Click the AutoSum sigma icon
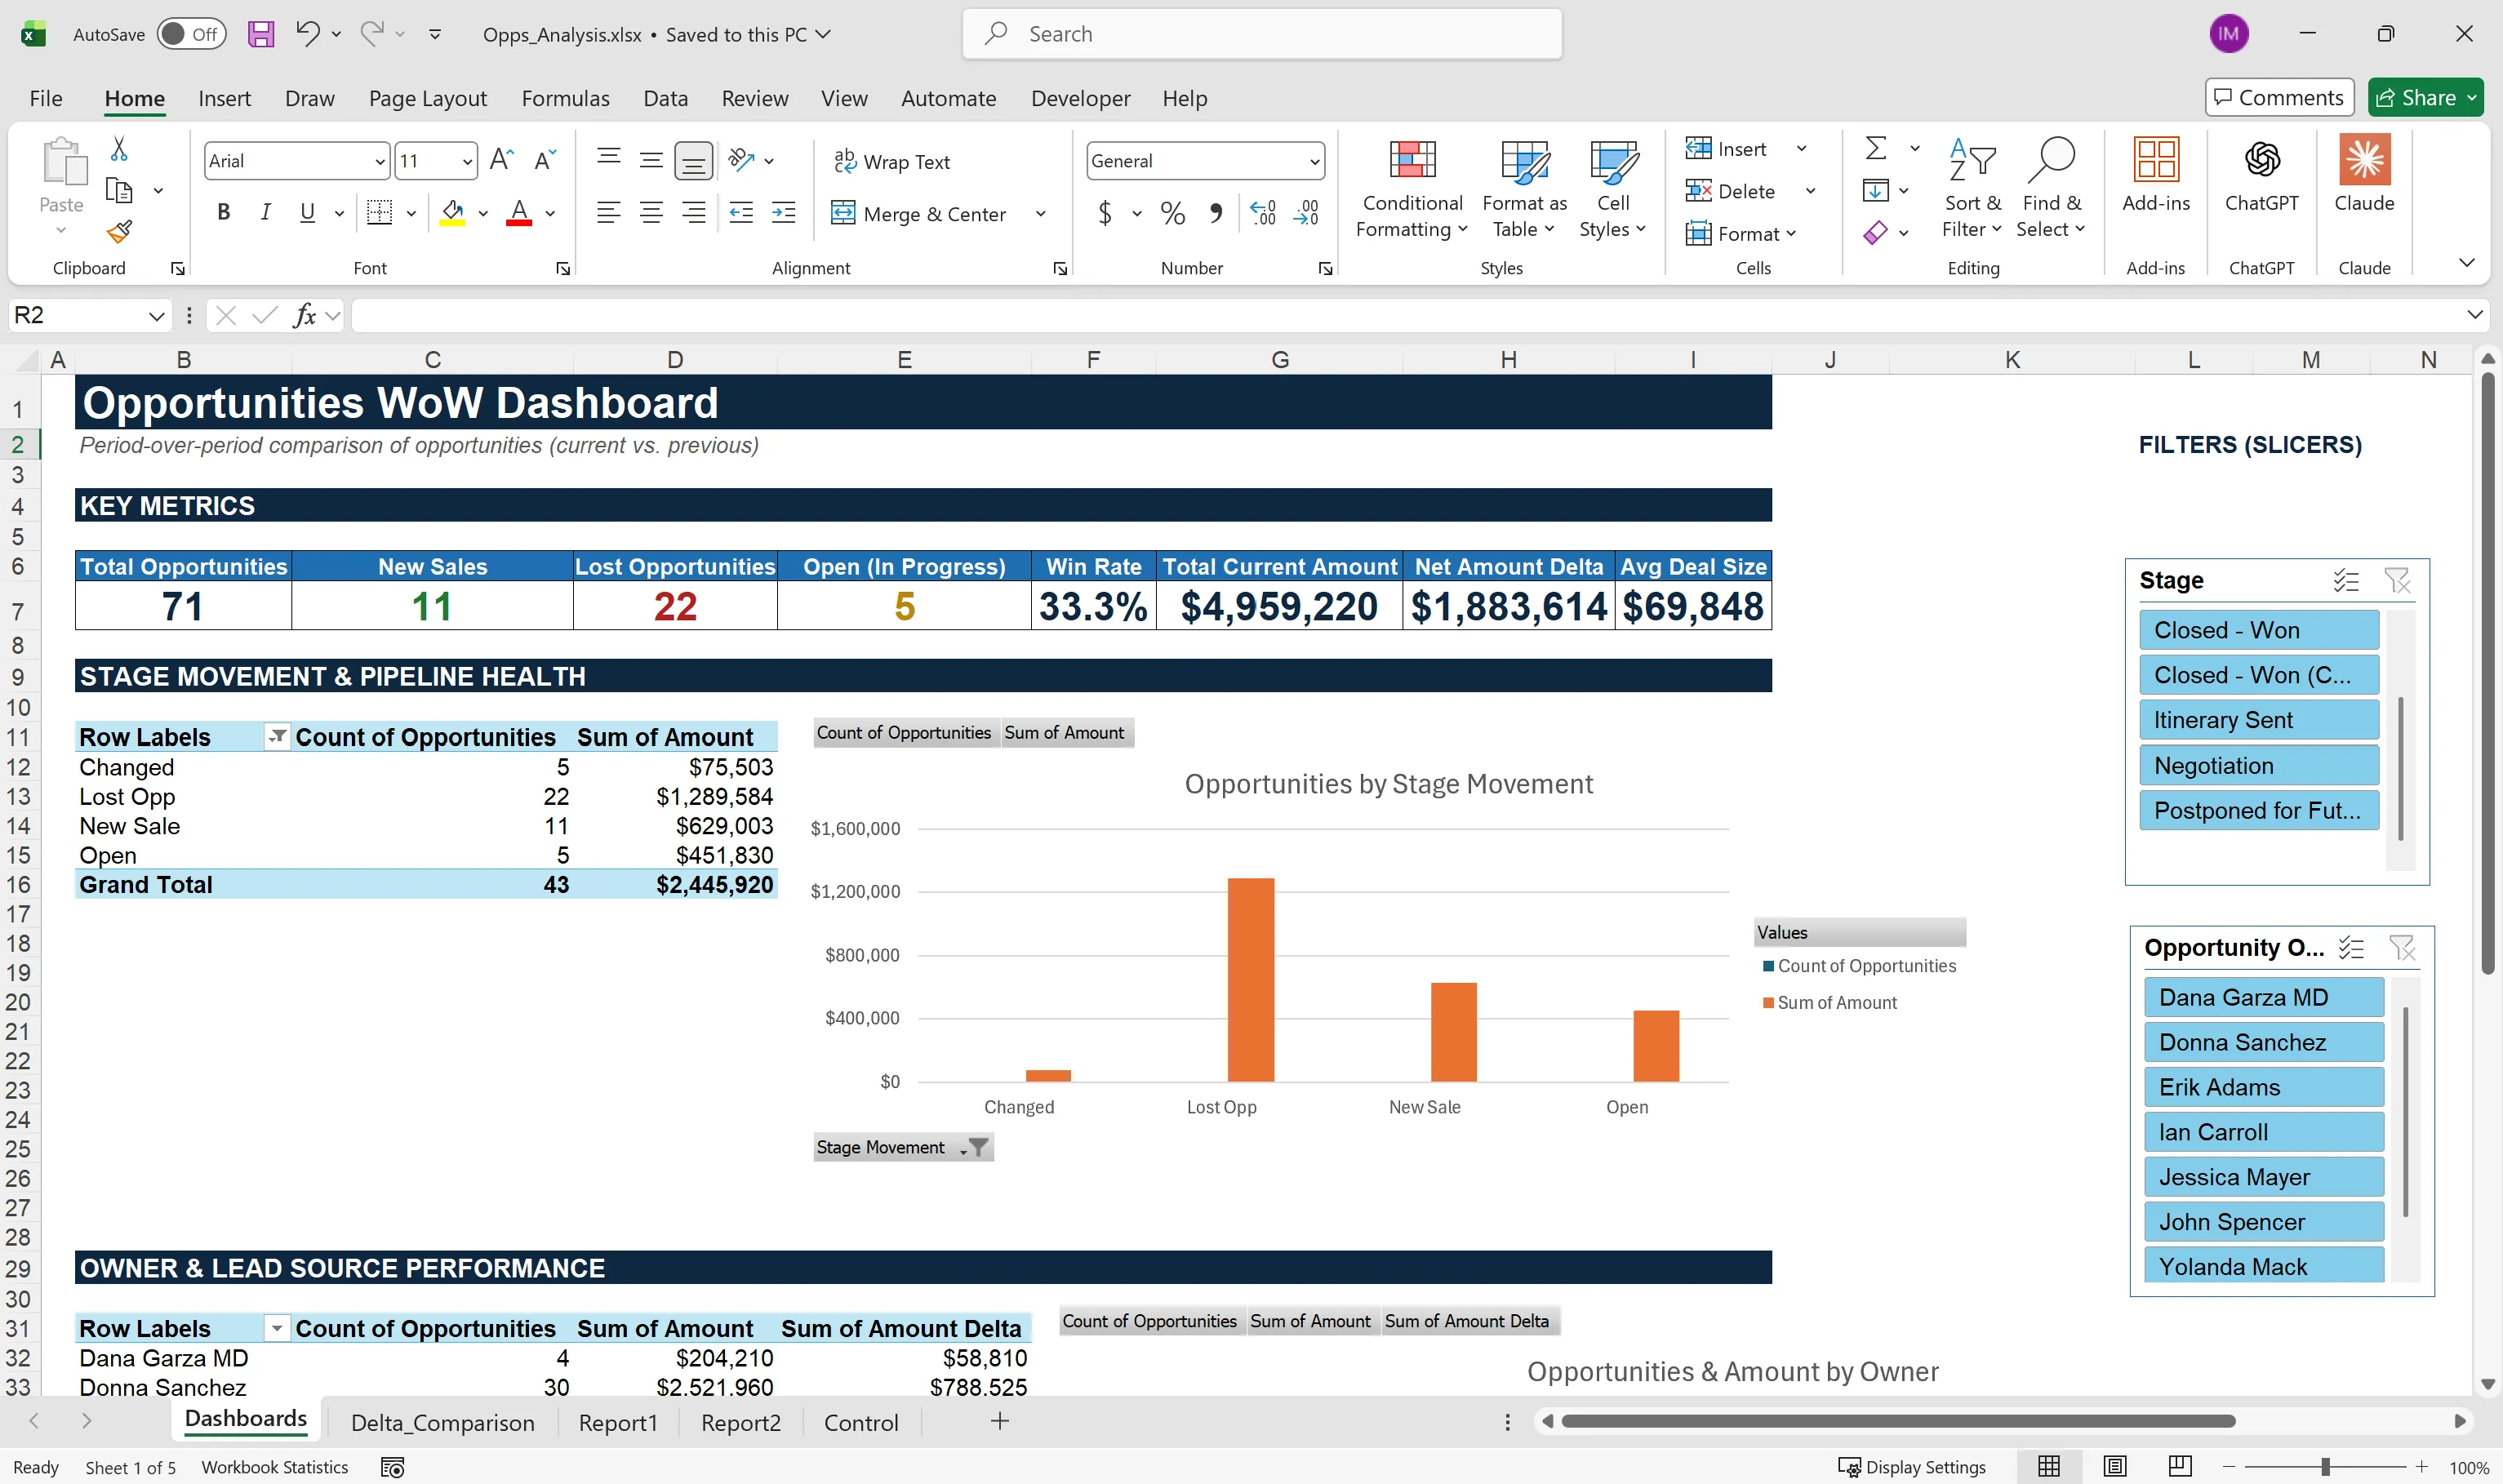Image resolution: width=2503 pixels, height=1484 pixels. (1876, 148)
